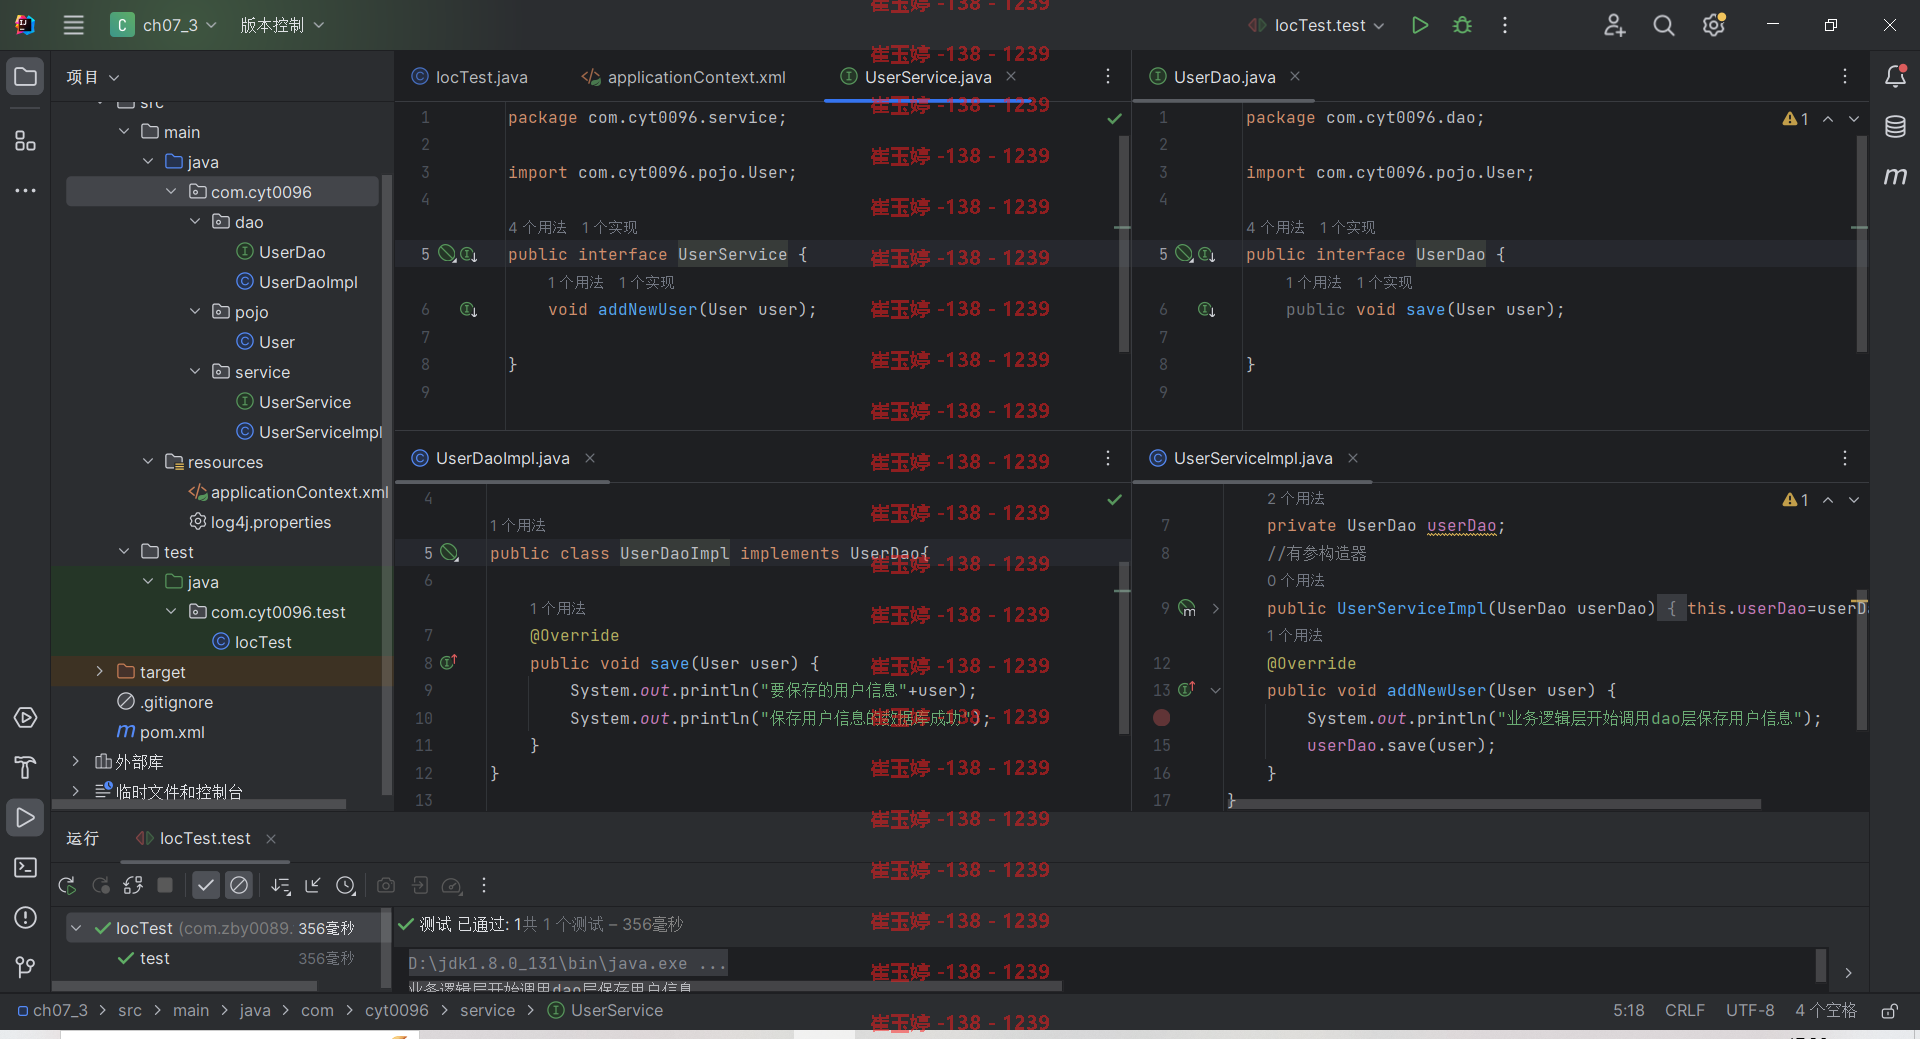The width and height of the screenshot is (1920, 1039).
Task: Click horizontal scrollbar of UserServiceImpl editor
Action: [1496, 803]
